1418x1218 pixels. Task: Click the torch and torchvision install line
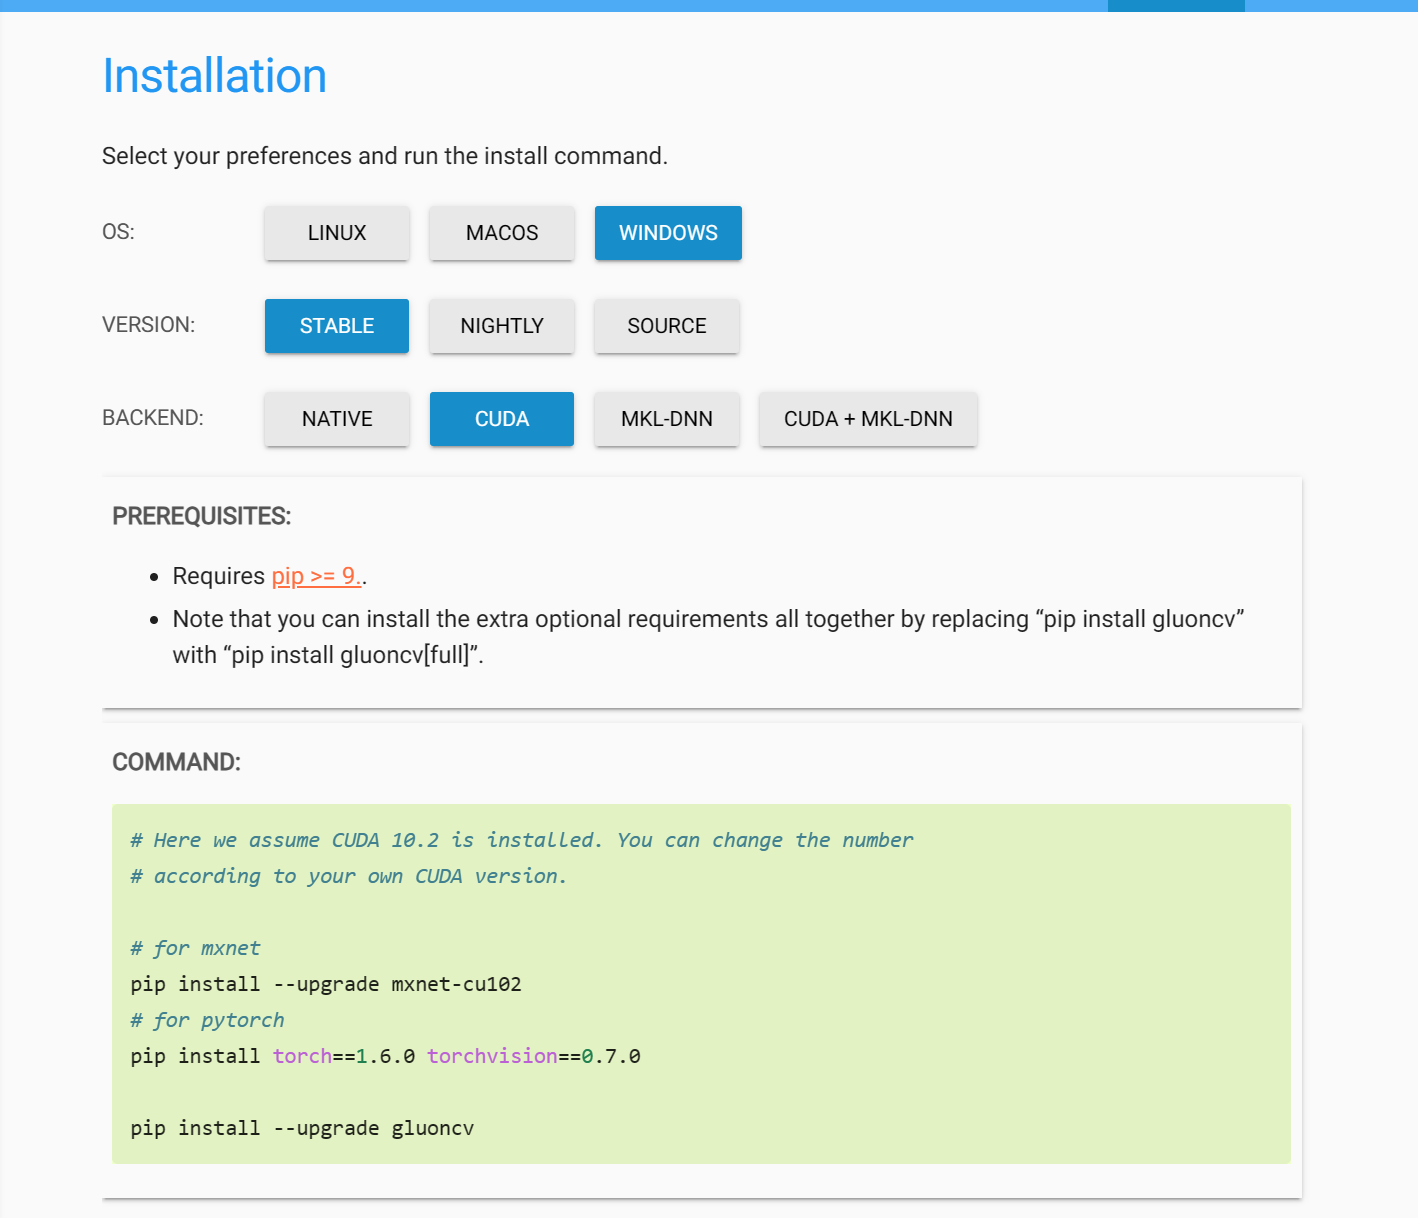[385, 1056]
